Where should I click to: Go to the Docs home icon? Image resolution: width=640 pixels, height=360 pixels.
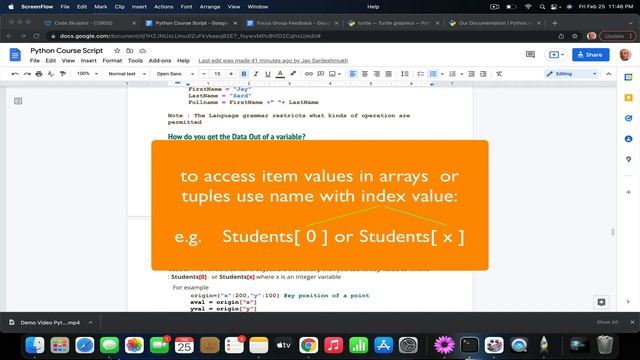[x=15, y=55]
